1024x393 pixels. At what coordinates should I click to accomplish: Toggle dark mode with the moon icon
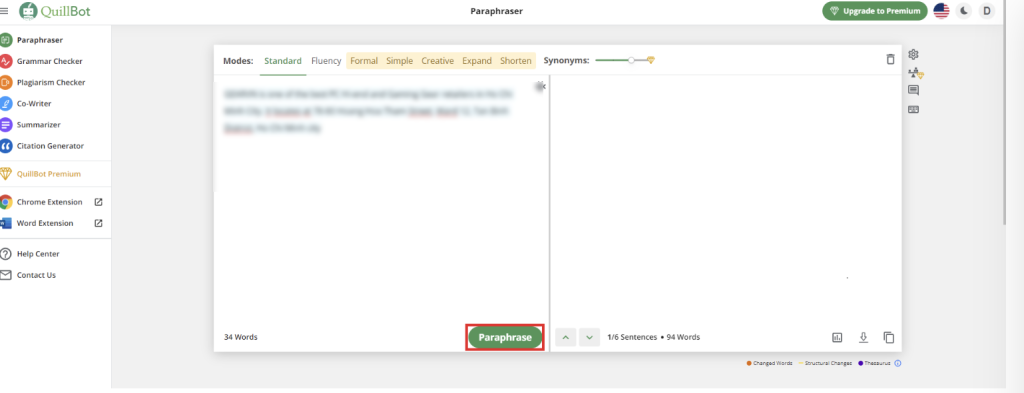(x=964, y=10)
